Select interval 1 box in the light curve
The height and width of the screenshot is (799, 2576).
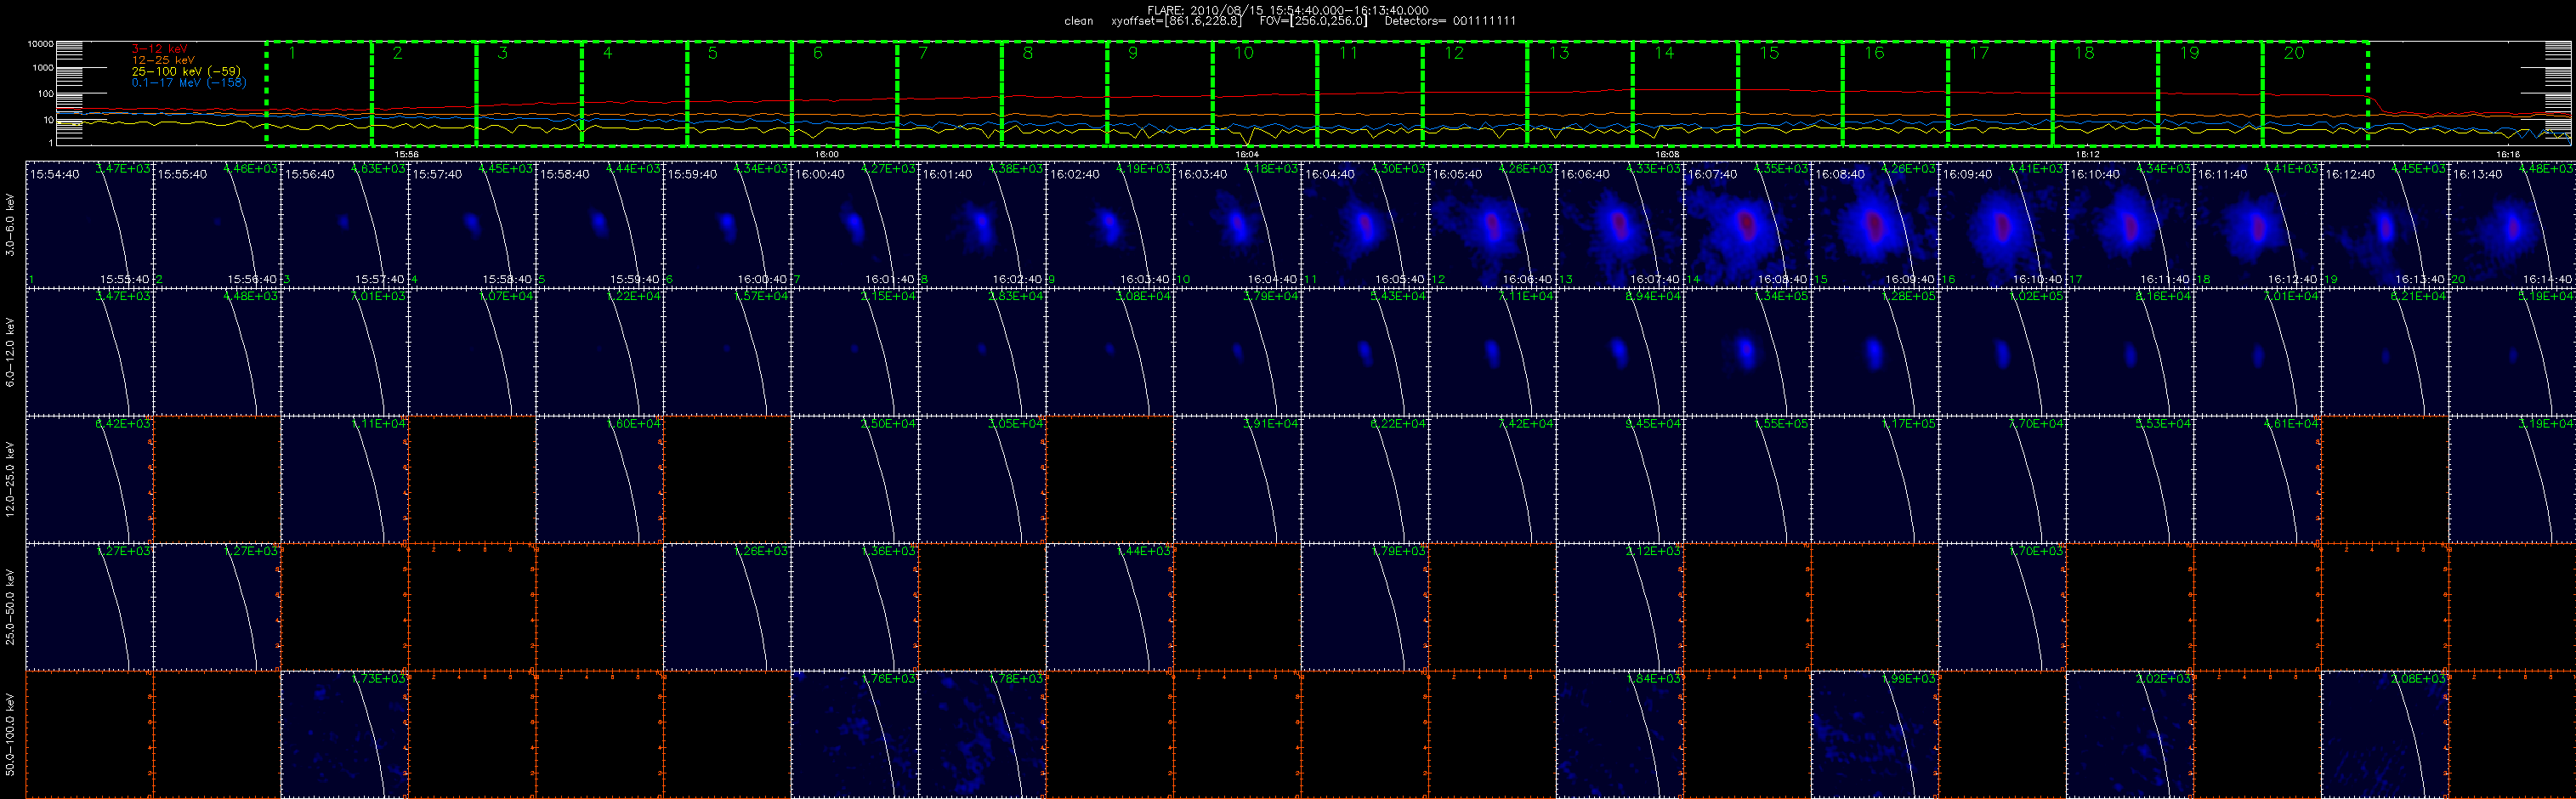[x=319, y=94]
